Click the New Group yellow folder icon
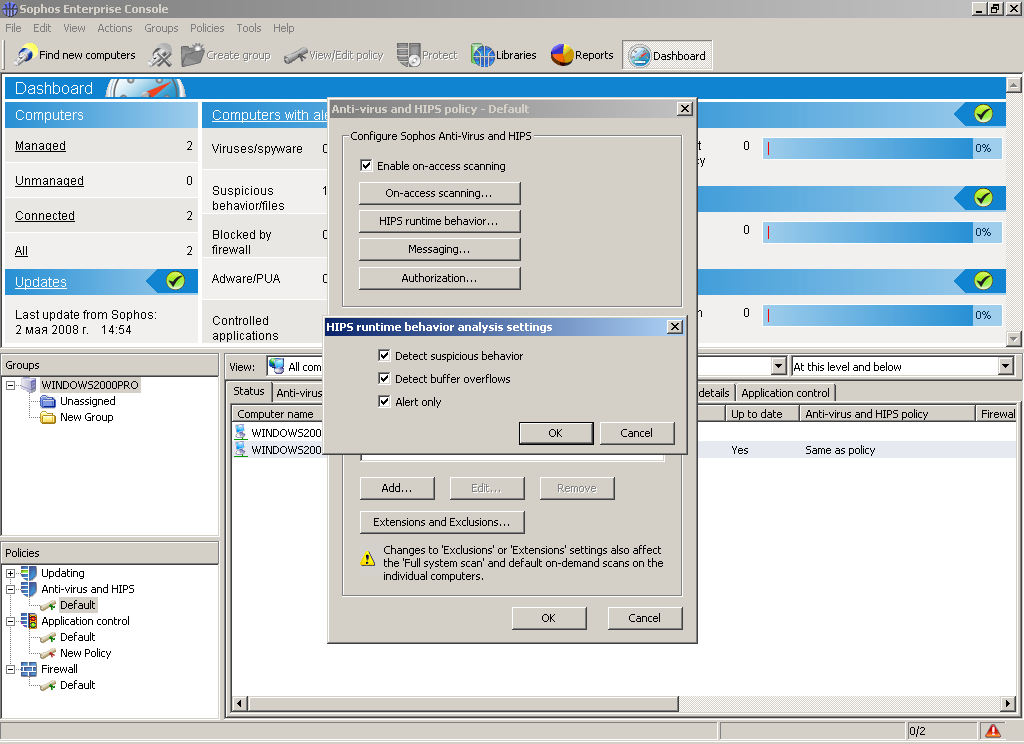The height and width of the screenshot is (744, 1024). [48, 417]
